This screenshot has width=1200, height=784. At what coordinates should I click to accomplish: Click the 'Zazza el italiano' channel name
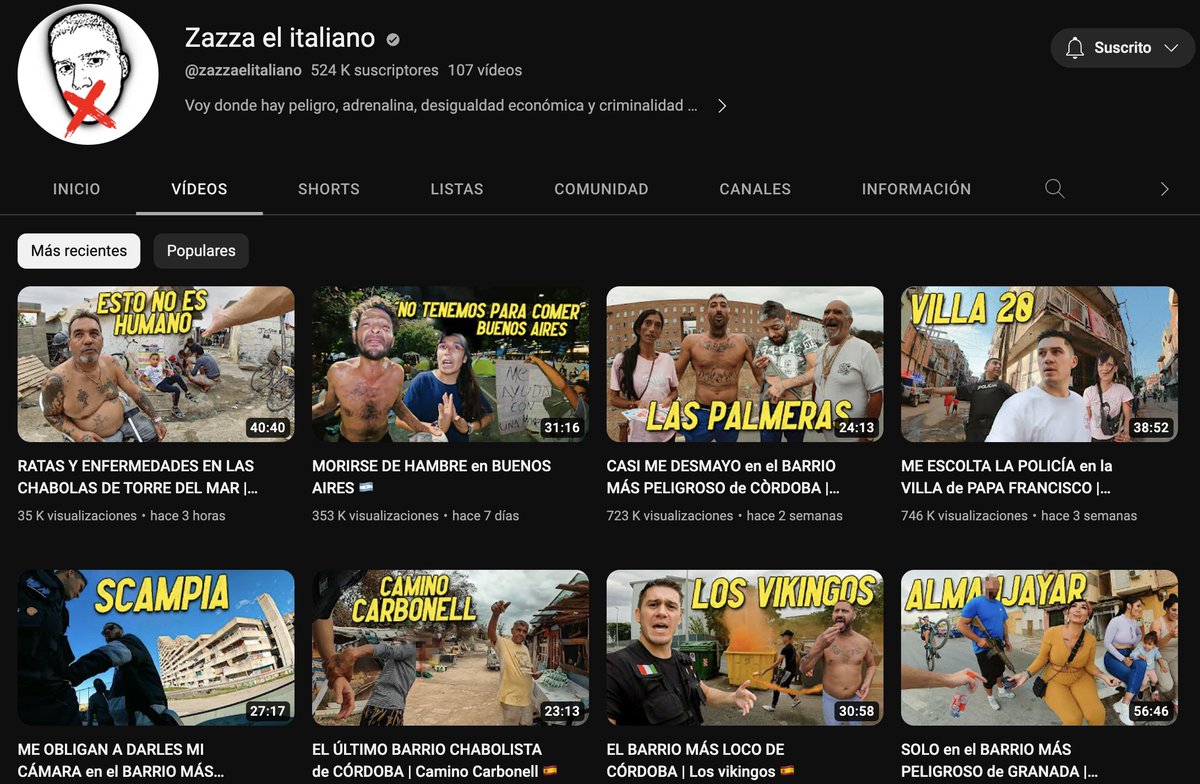(x=280, y=39)
